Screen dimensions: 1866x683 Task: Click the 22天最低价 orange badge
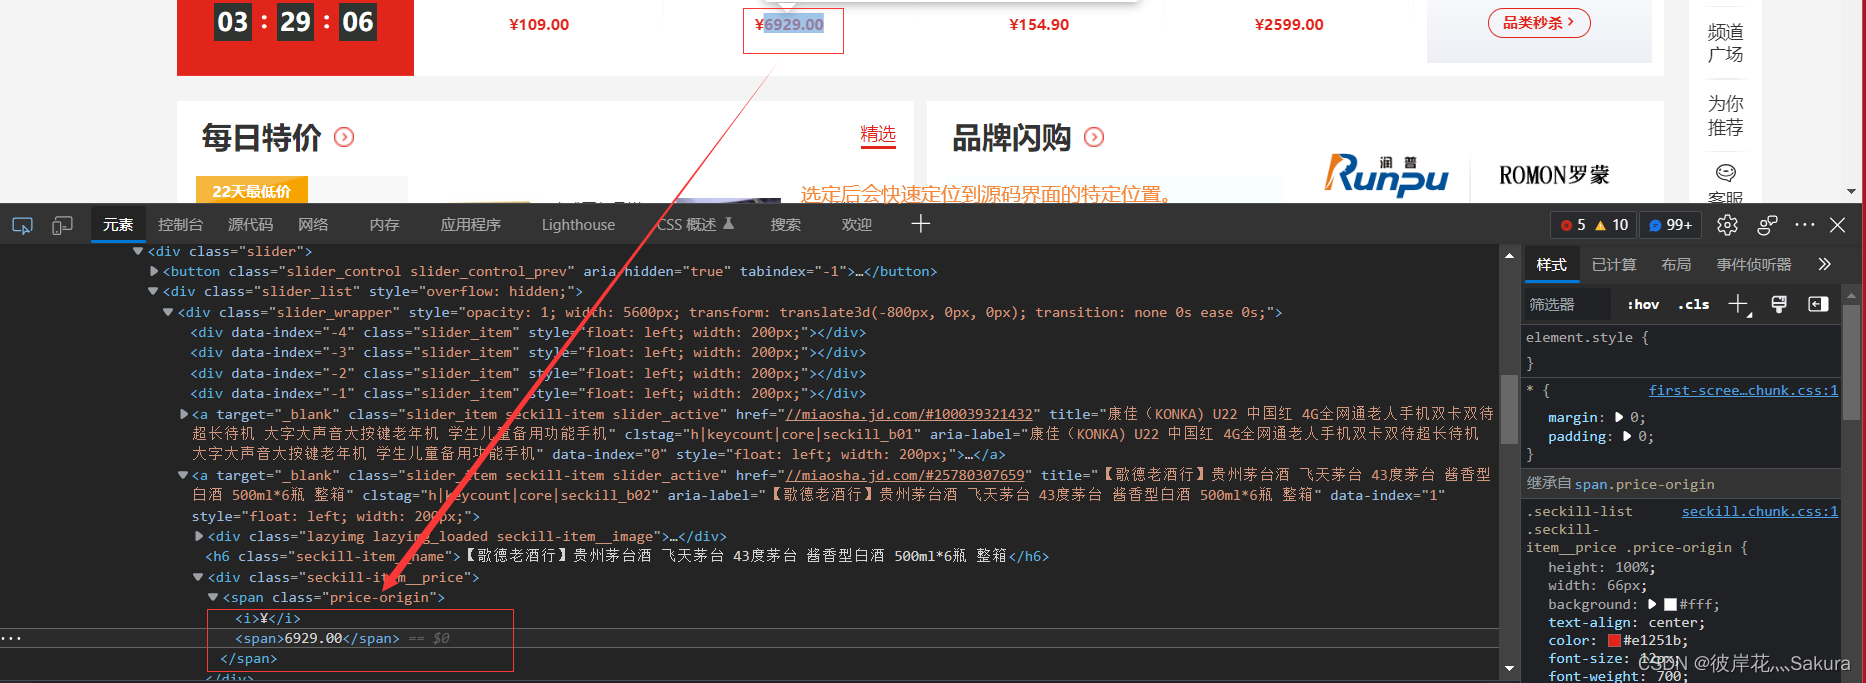251,191
